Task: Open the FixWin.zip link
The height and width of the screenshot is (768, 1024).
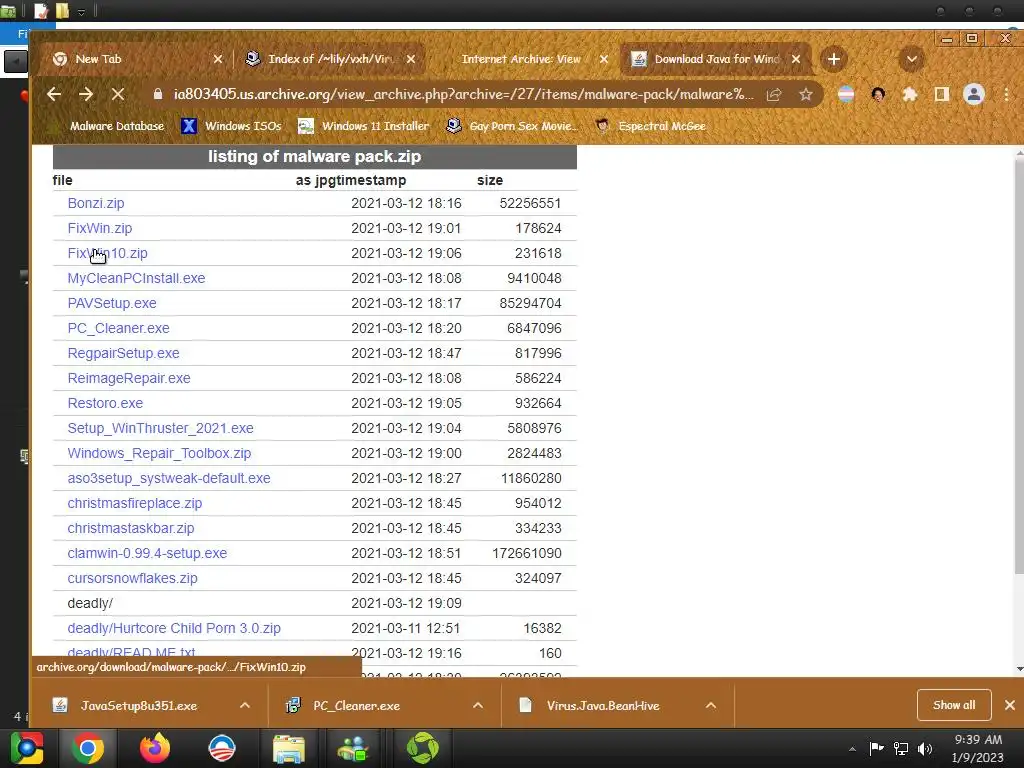Action: (100, 228)
